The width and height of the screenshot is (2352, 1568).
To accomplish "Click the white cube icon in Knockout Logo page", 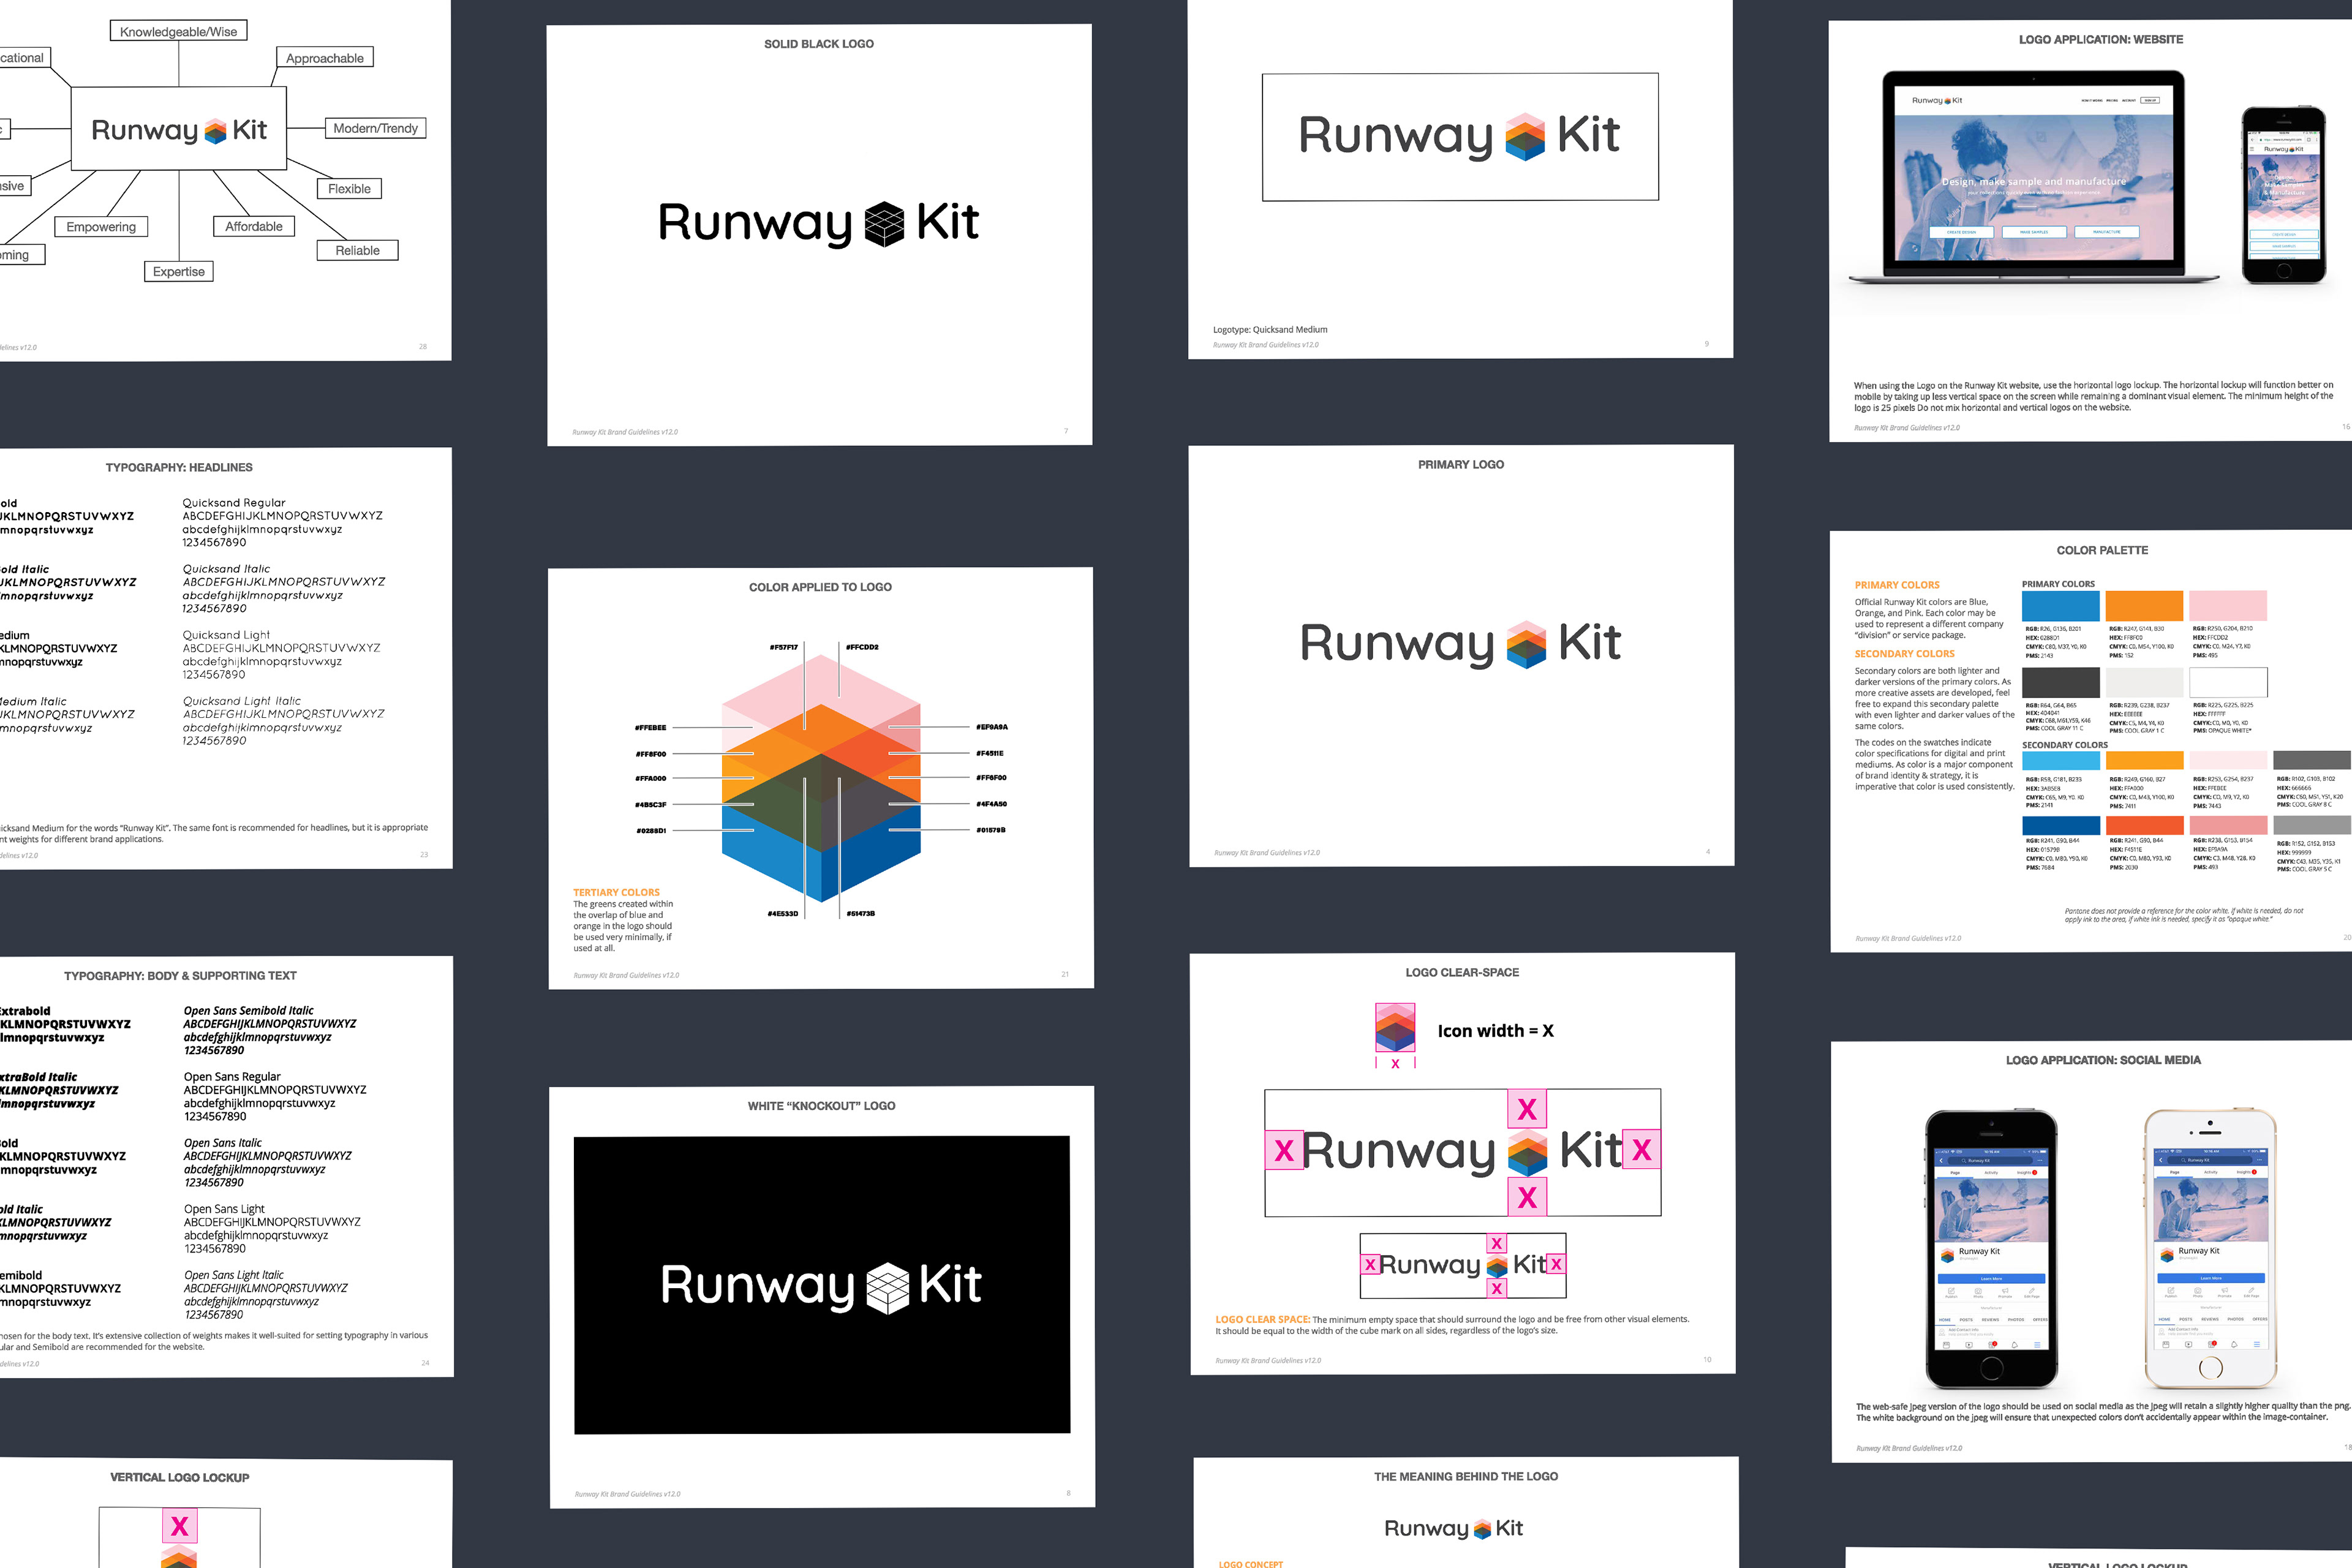I will (887, 1287).
